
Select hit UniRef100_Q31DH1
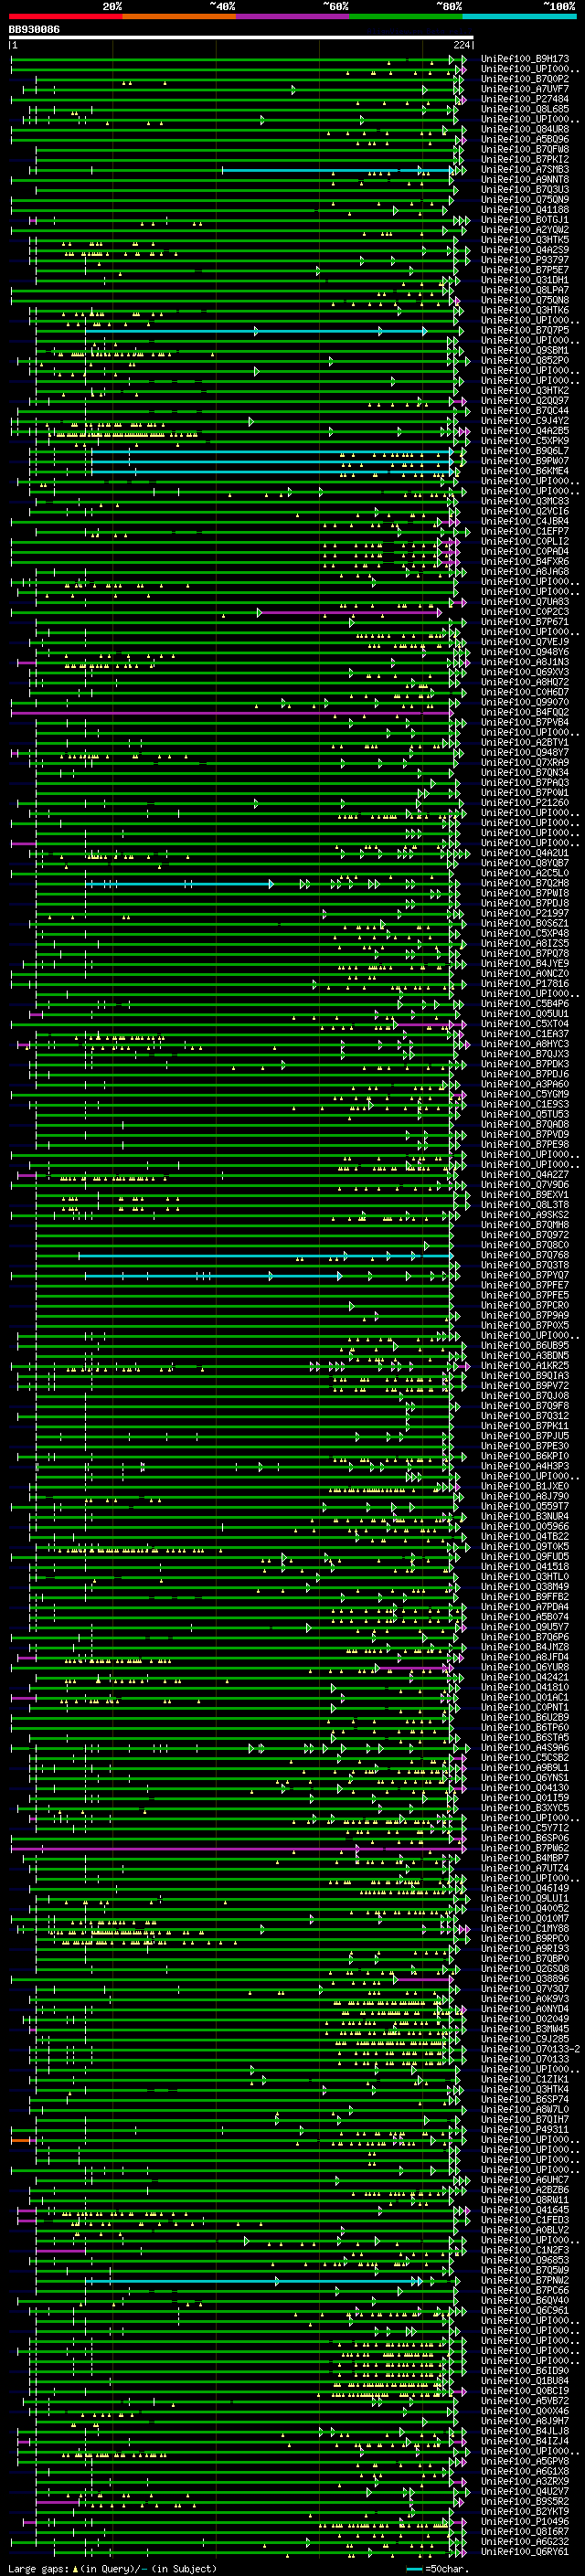click(524, 280)
